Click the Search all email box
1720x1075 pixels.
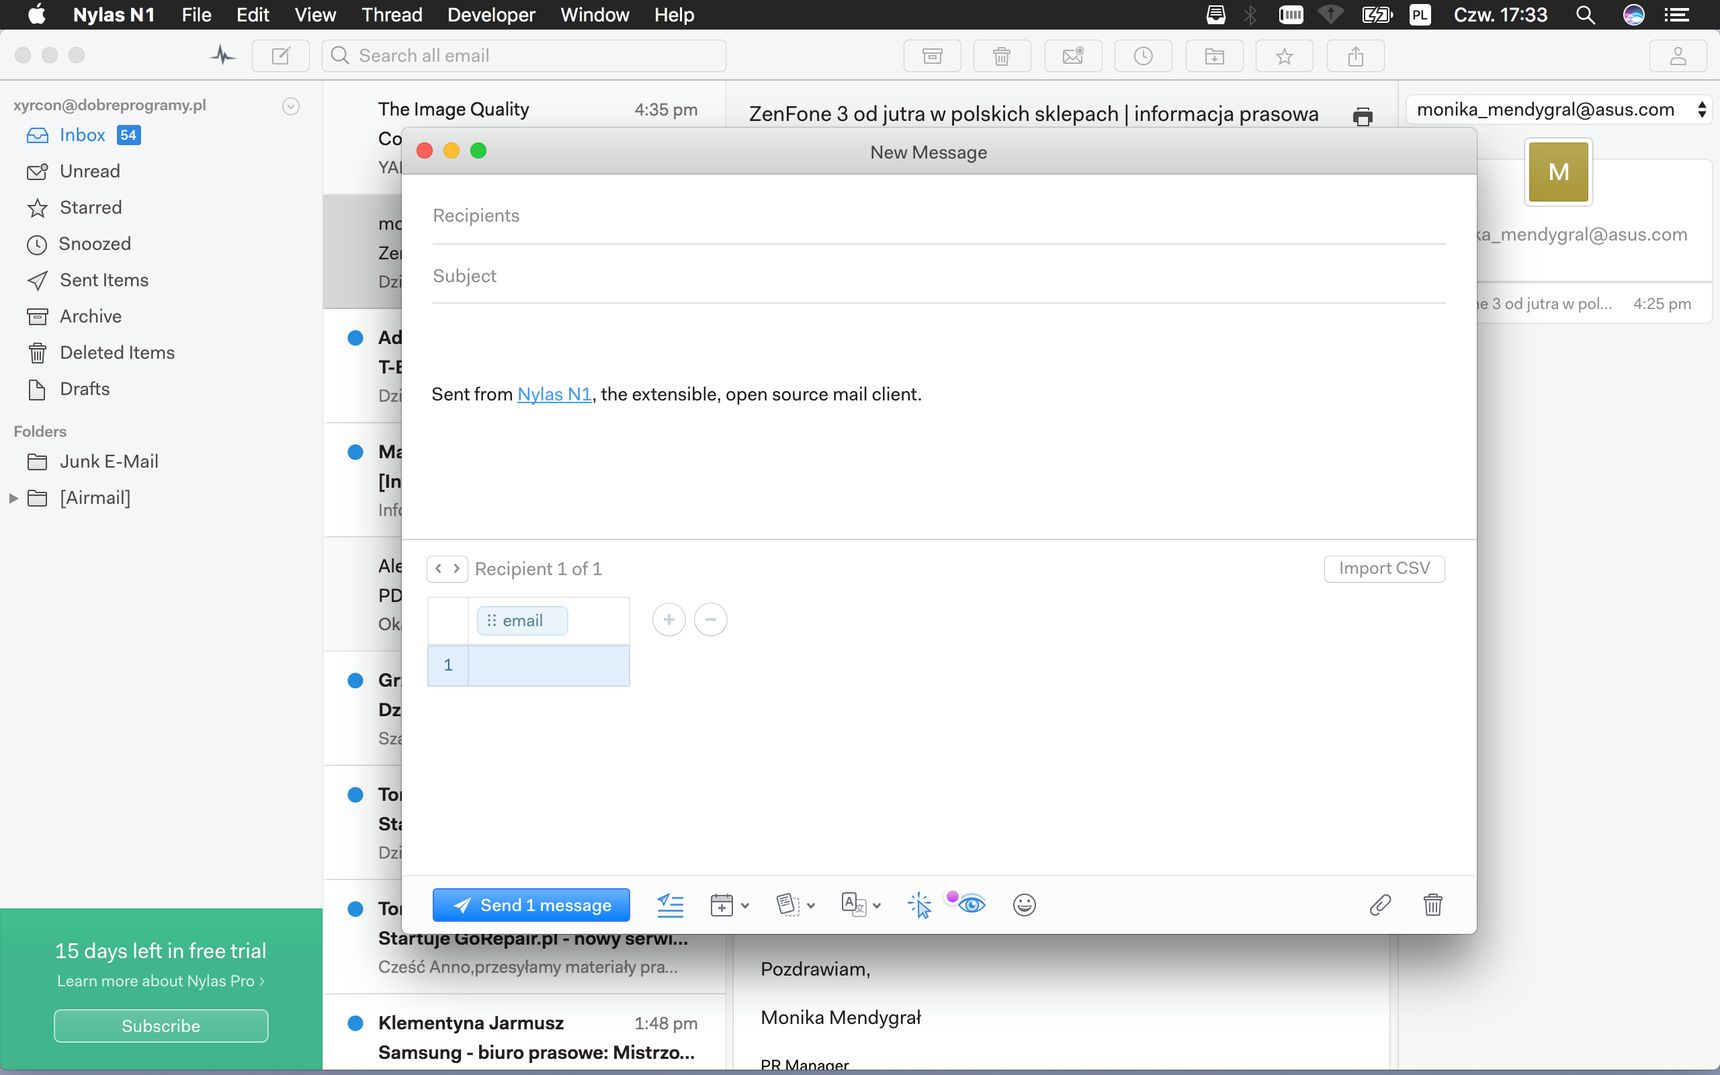click(x=524, y=56)
